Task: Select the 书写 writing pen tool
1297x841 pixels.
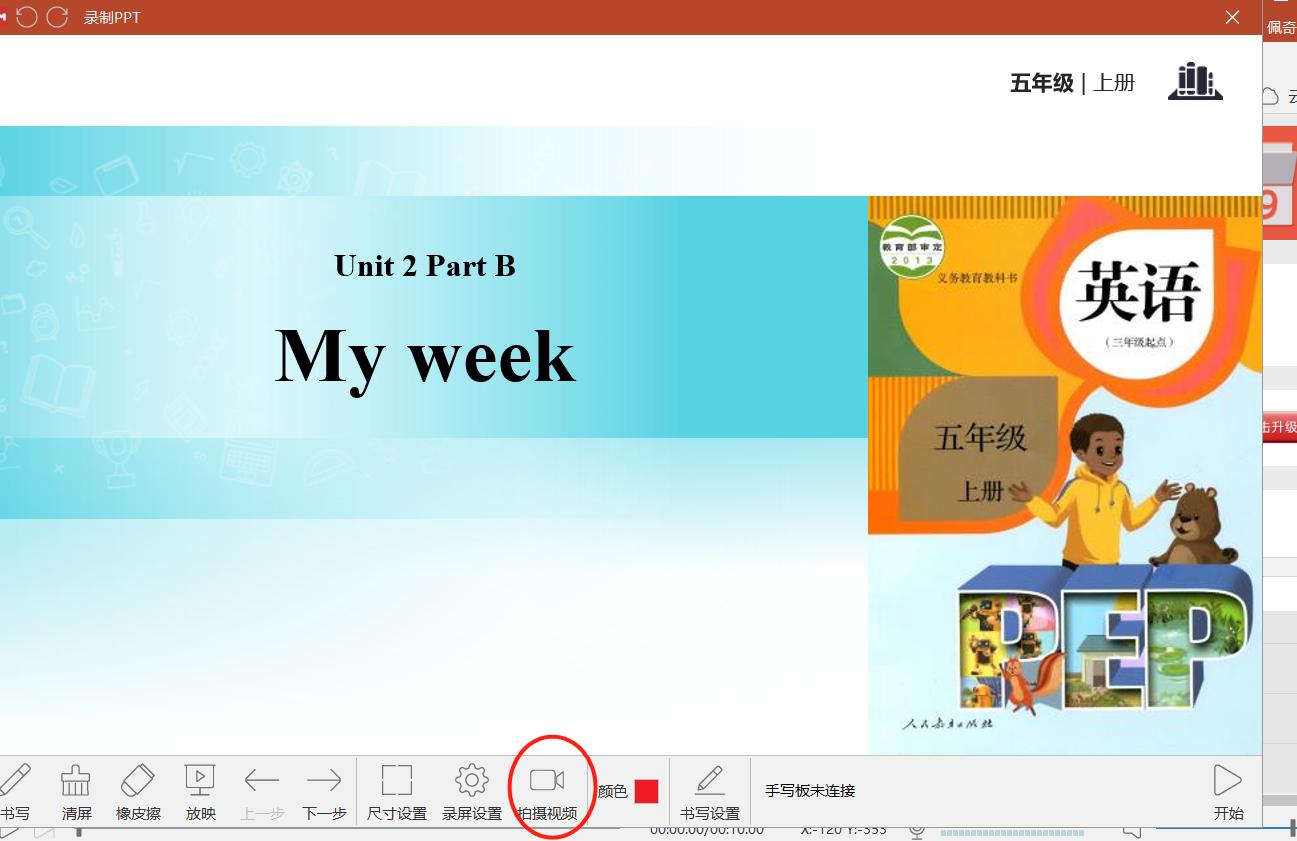Action: click(x=16, y=790)
